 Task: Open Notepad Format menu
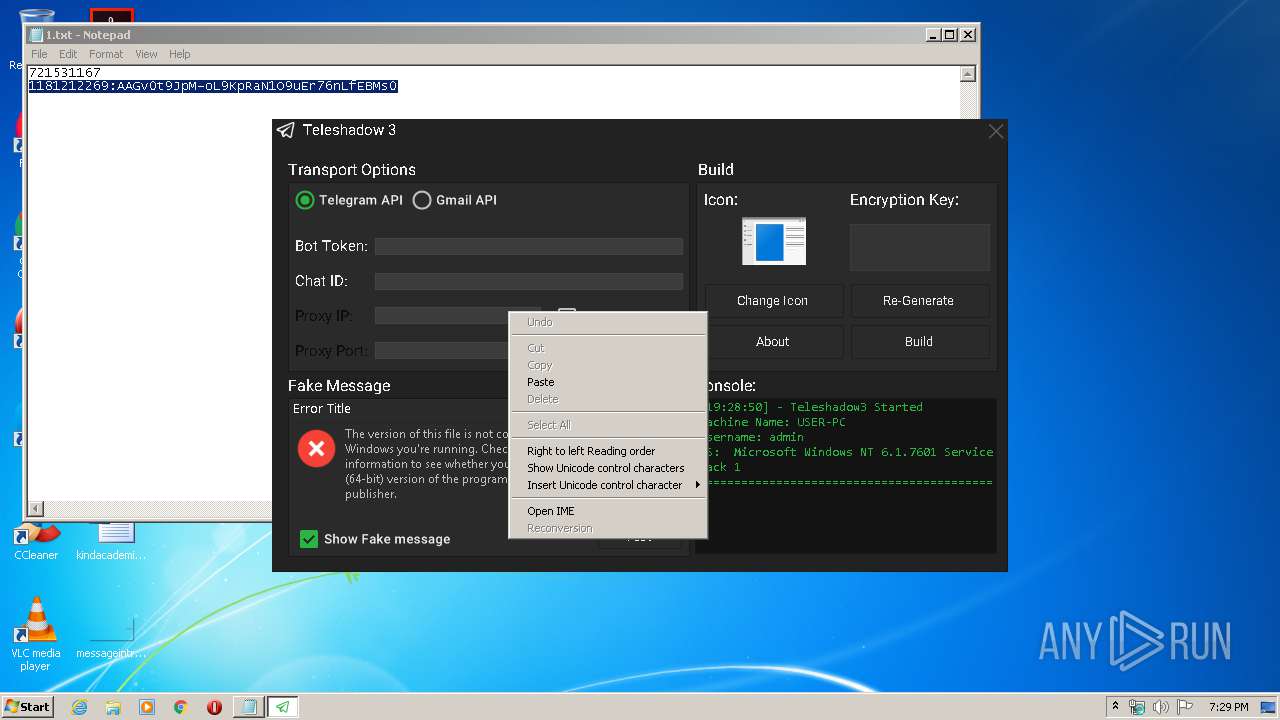click(106, 54)
